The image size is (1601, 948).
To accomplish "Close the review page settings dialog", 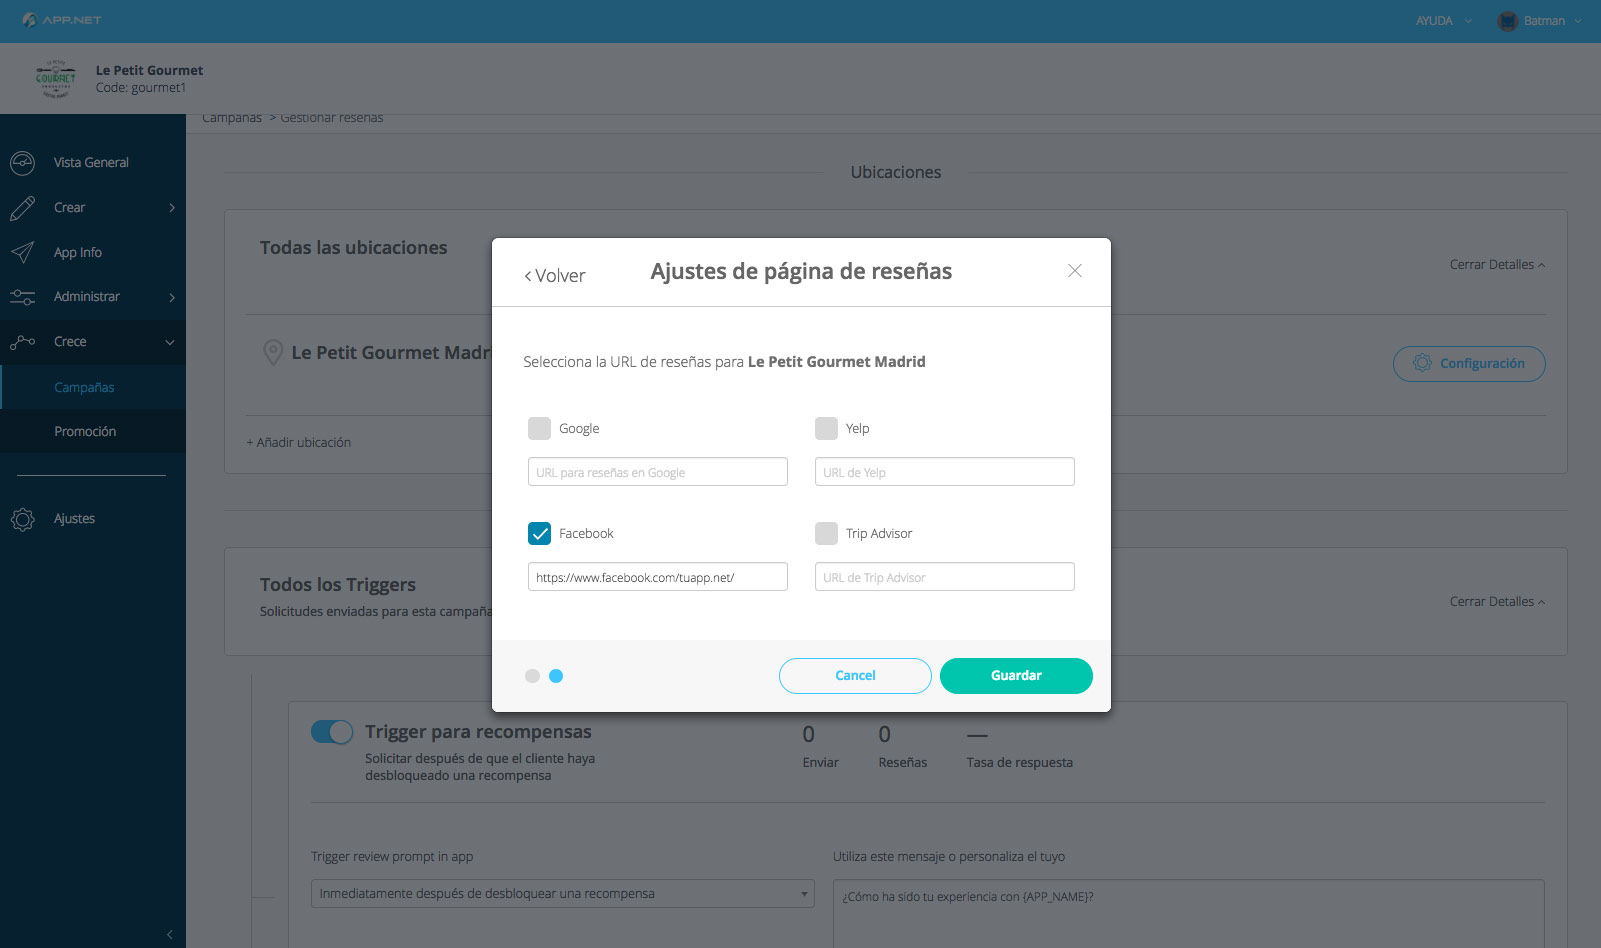I will pos(1075,271).
